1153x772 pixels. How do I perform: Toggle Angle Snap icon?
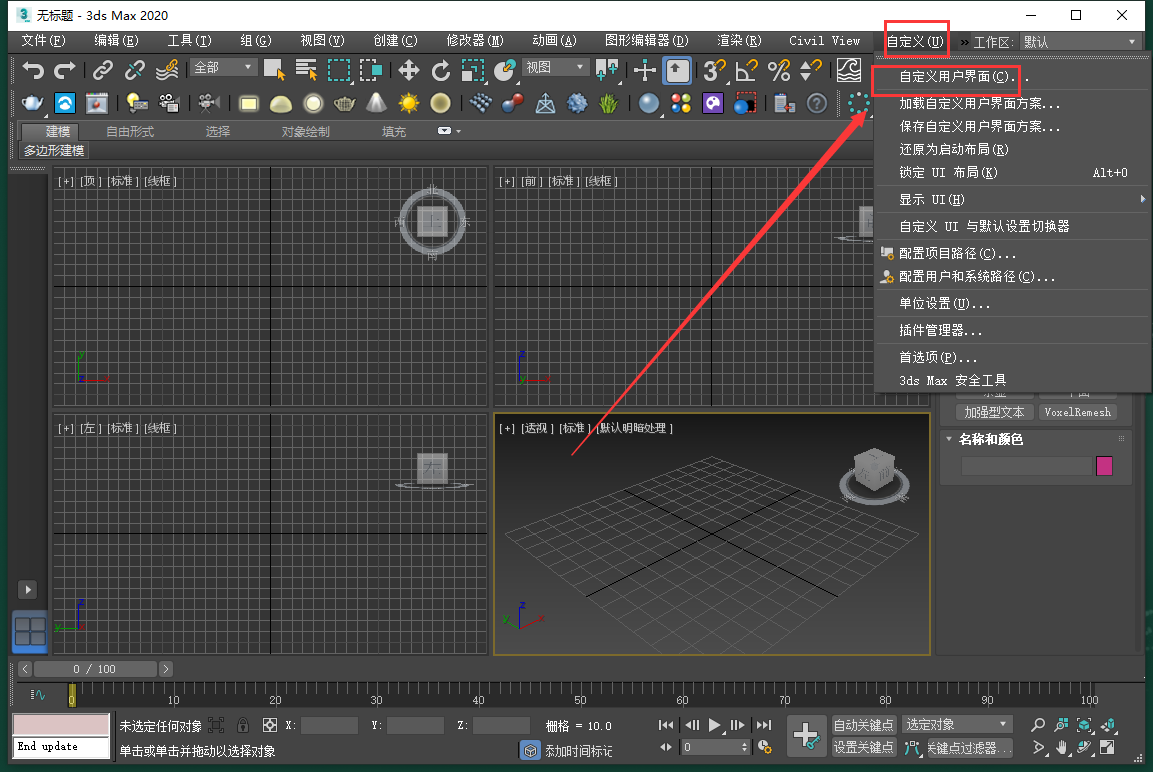pyautogui.click(x=746, y=71)
